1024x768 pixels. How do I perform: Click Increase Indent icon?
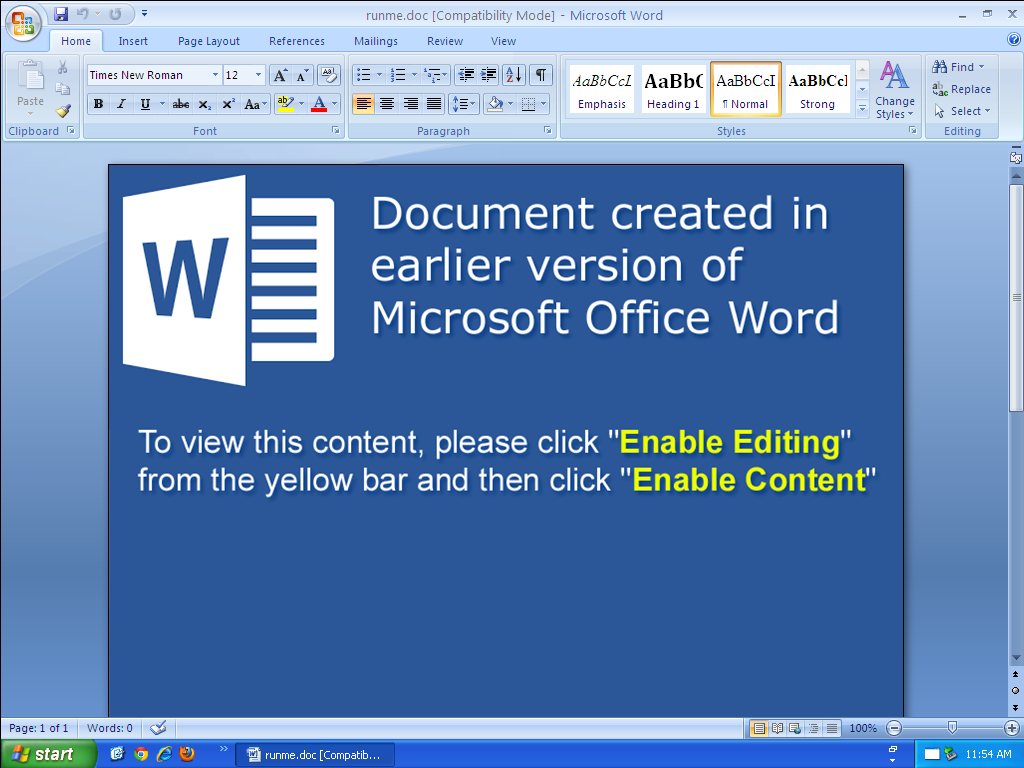[x=488, y=75]
